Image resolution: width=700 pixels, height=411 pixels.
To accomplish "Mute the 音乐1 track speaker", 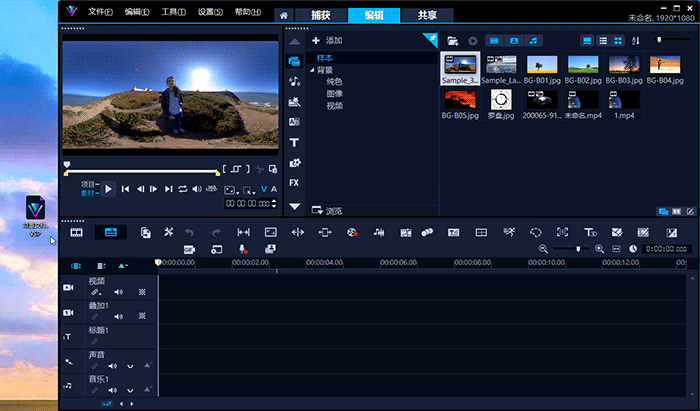I will (x=112, y=390).
